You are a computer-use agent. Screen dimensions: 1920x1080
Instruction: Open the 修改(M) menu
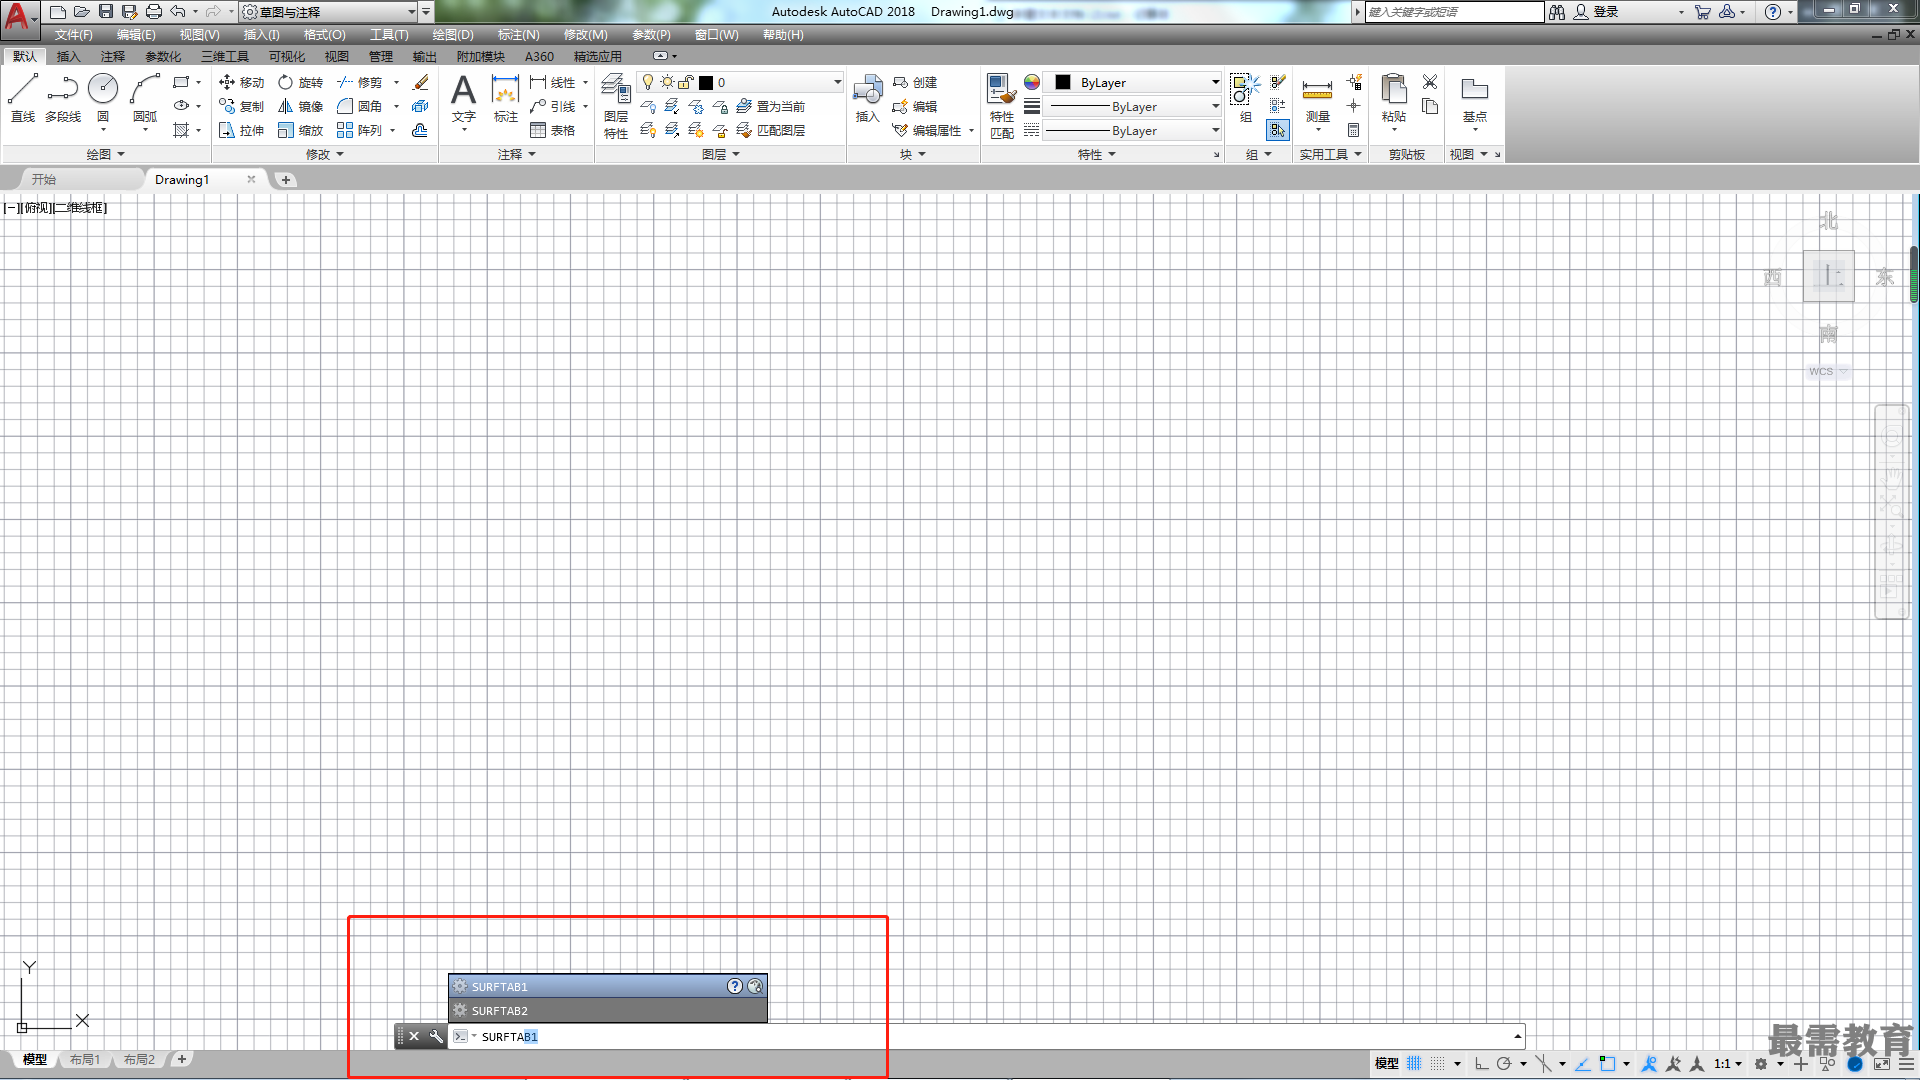pyautogui.click(x=585, y=34)
